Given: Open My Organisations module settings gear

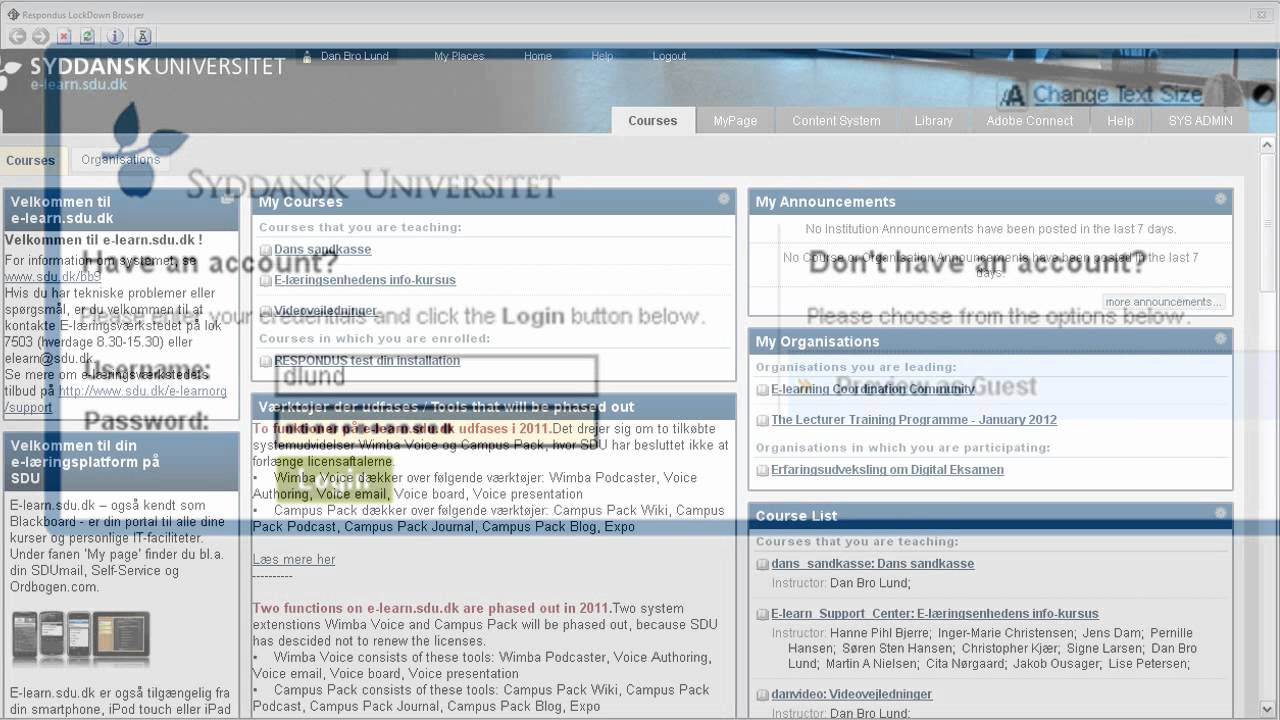Looking at the screenshot, I should point(1220,339).
